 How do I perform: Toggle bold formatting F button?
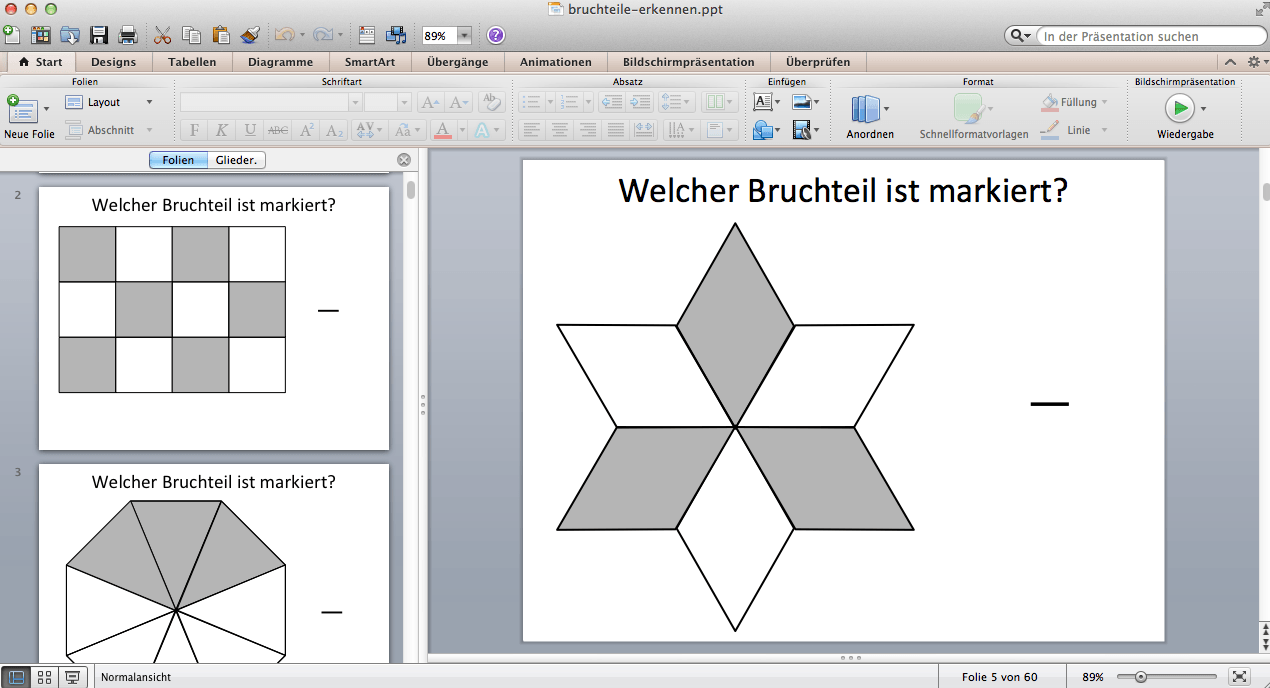click(x=194, y=130)
